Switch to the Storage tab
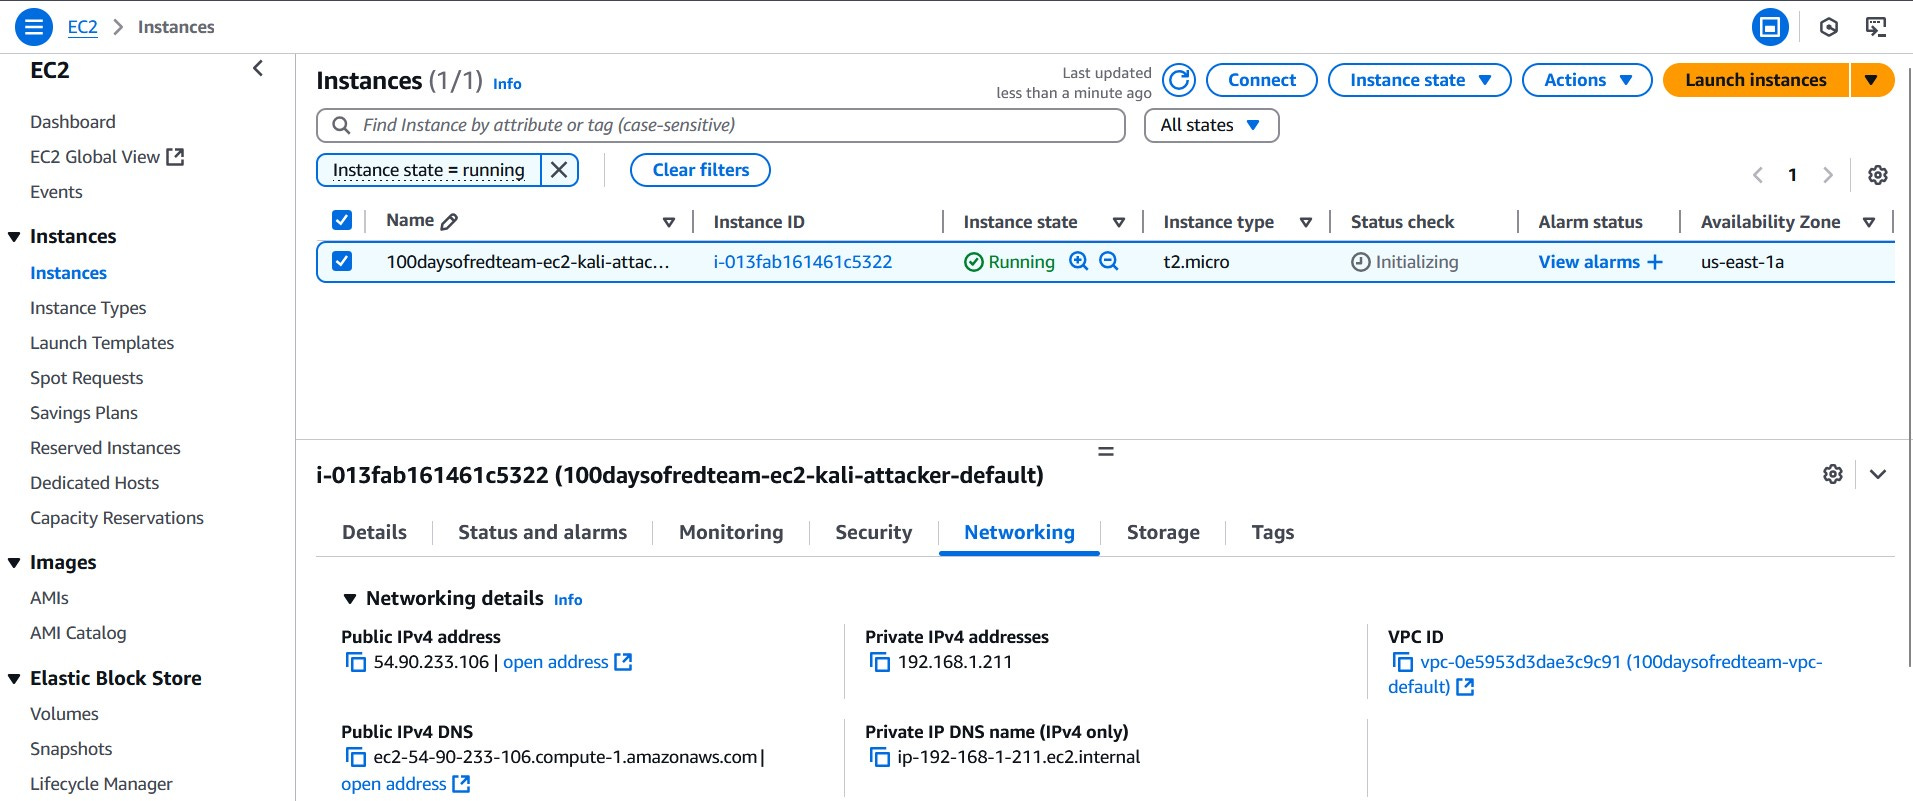Image resolution: width=1913 pixels, height=801 pixels. 1163,532
